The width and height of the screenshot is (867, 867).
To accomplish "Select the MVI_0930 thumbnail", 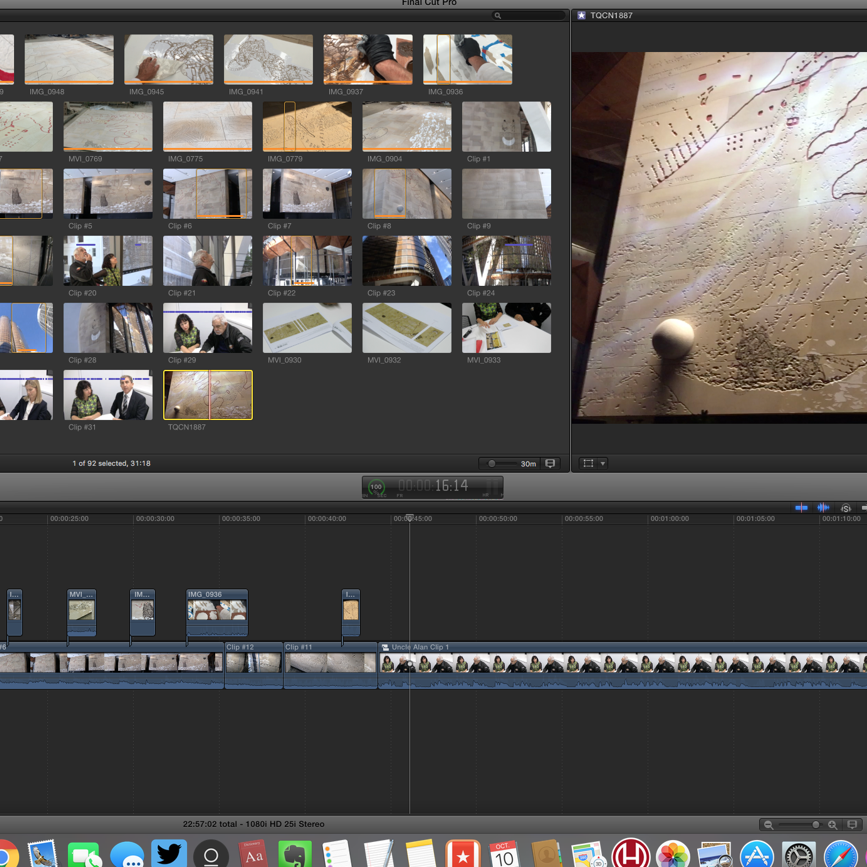I will coord(307,328).
